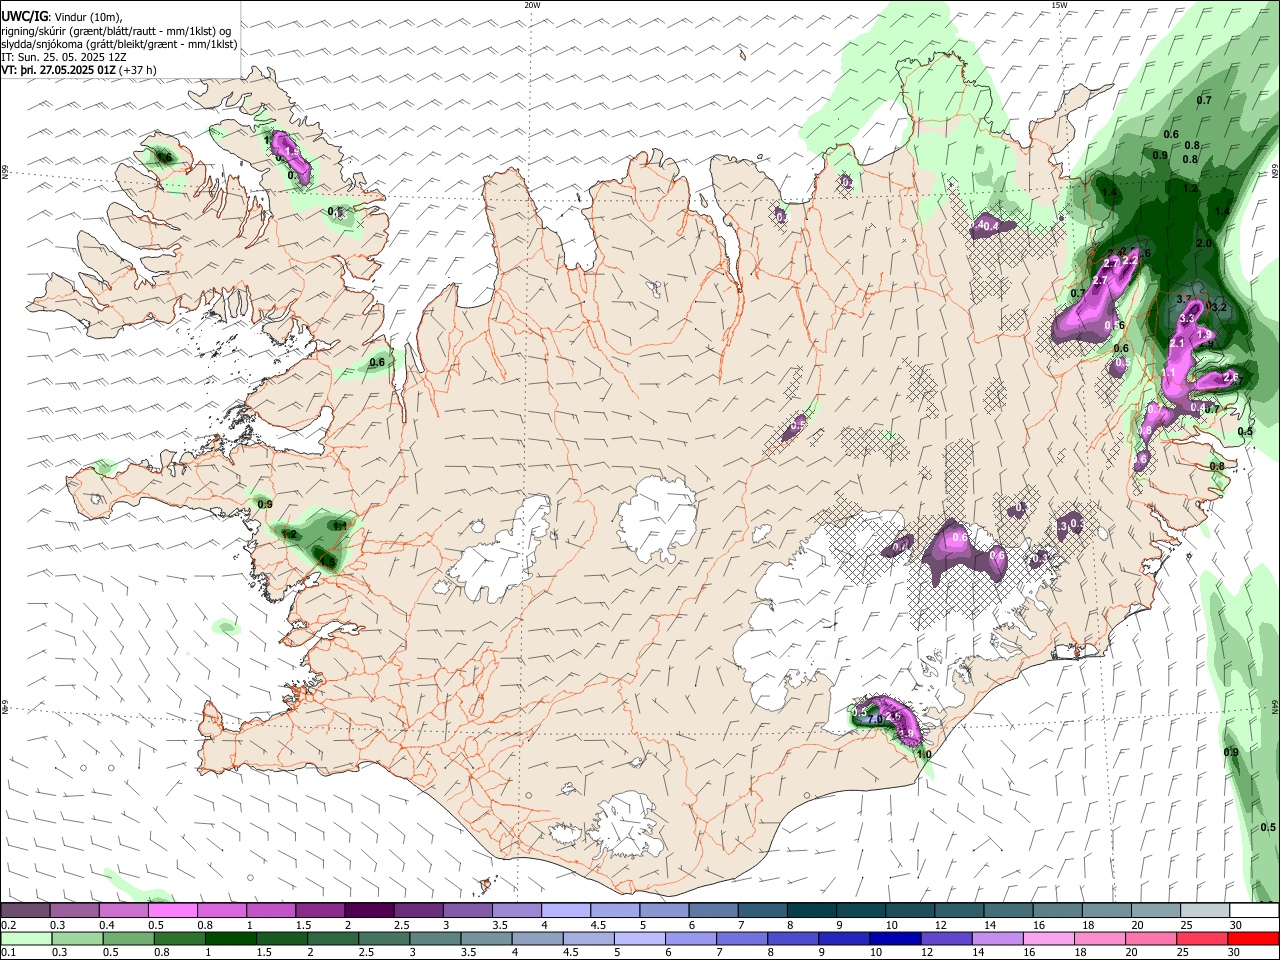Click the bright pink 0.5 swatch in top scale
Viewport: 1280px width, 960px height.
(x=172, y=911)
